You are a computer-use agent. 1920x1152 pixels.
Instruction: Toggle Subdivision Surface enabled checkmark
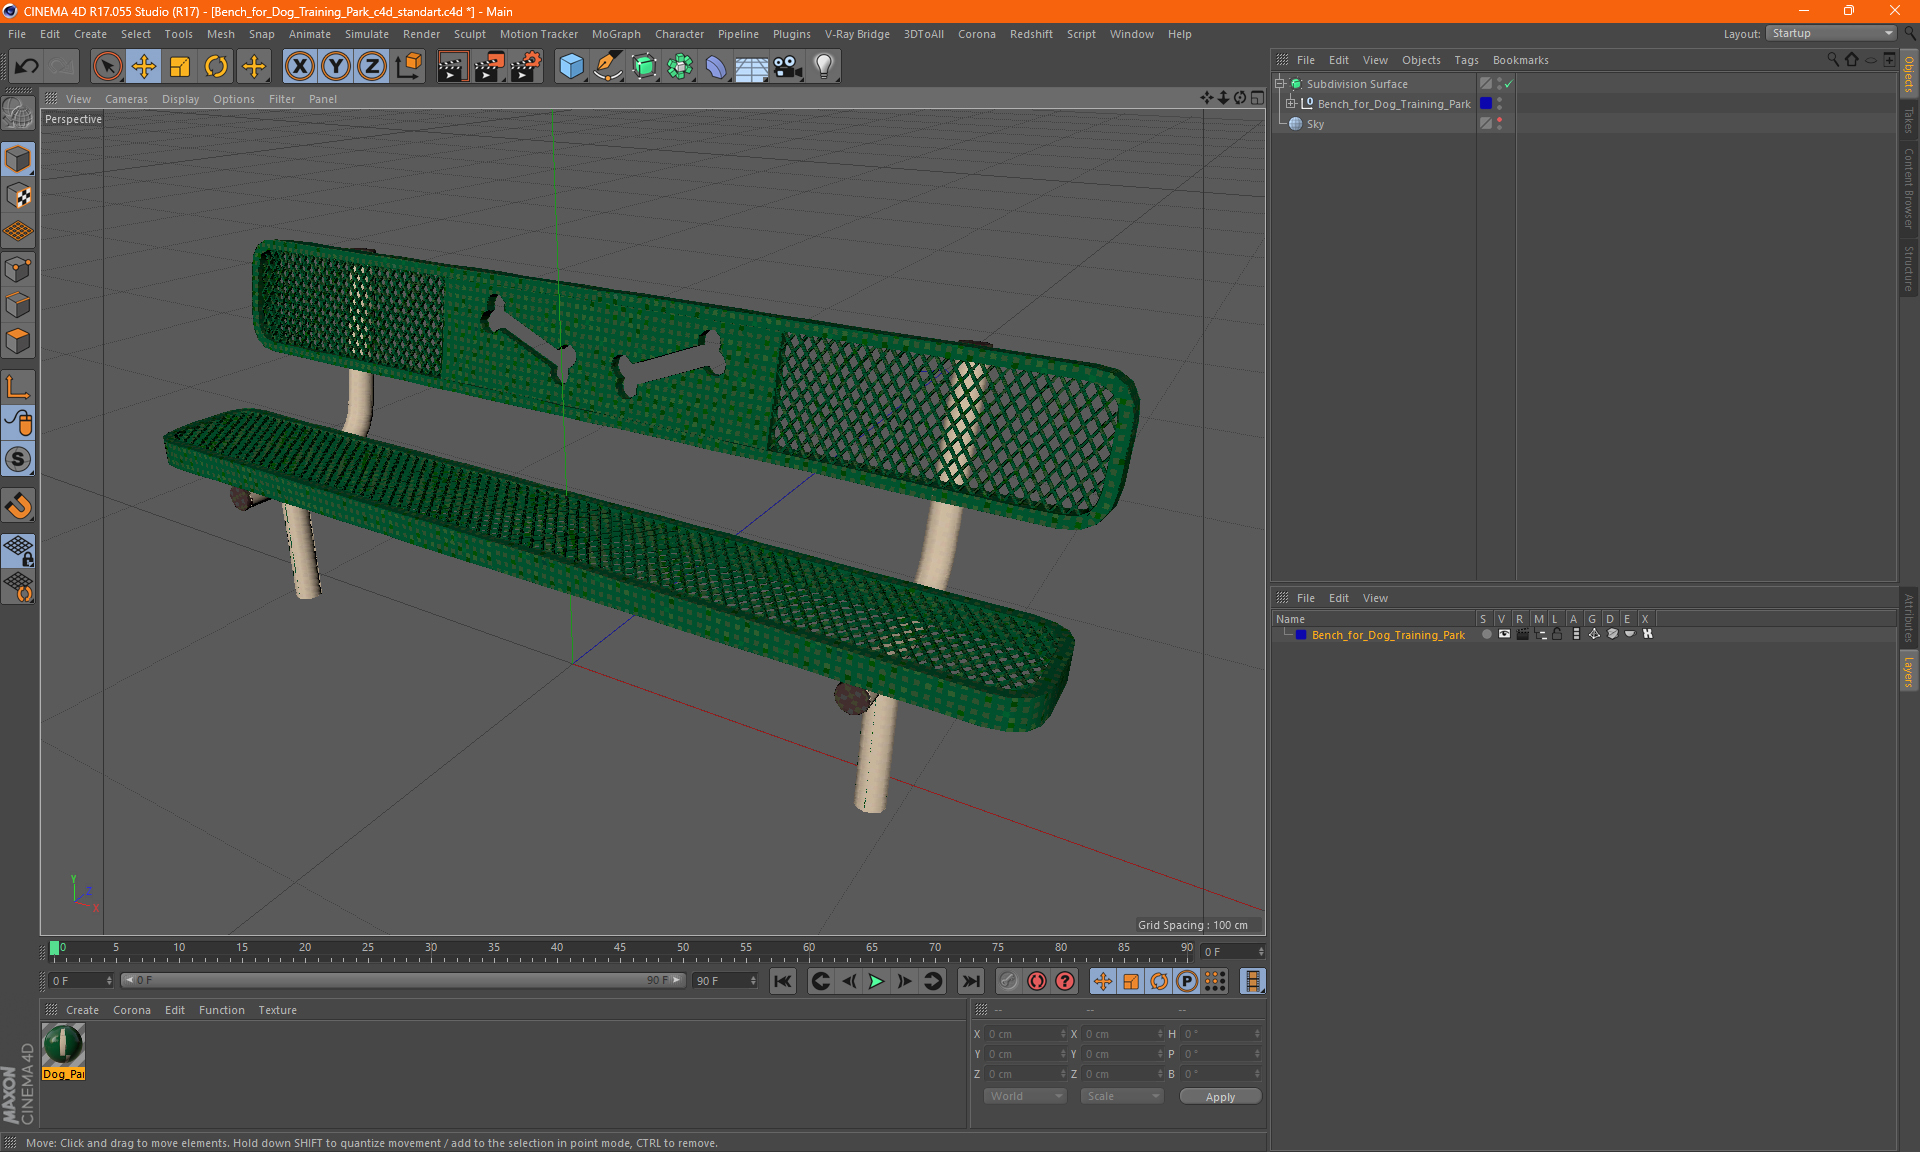(1509, 84)
